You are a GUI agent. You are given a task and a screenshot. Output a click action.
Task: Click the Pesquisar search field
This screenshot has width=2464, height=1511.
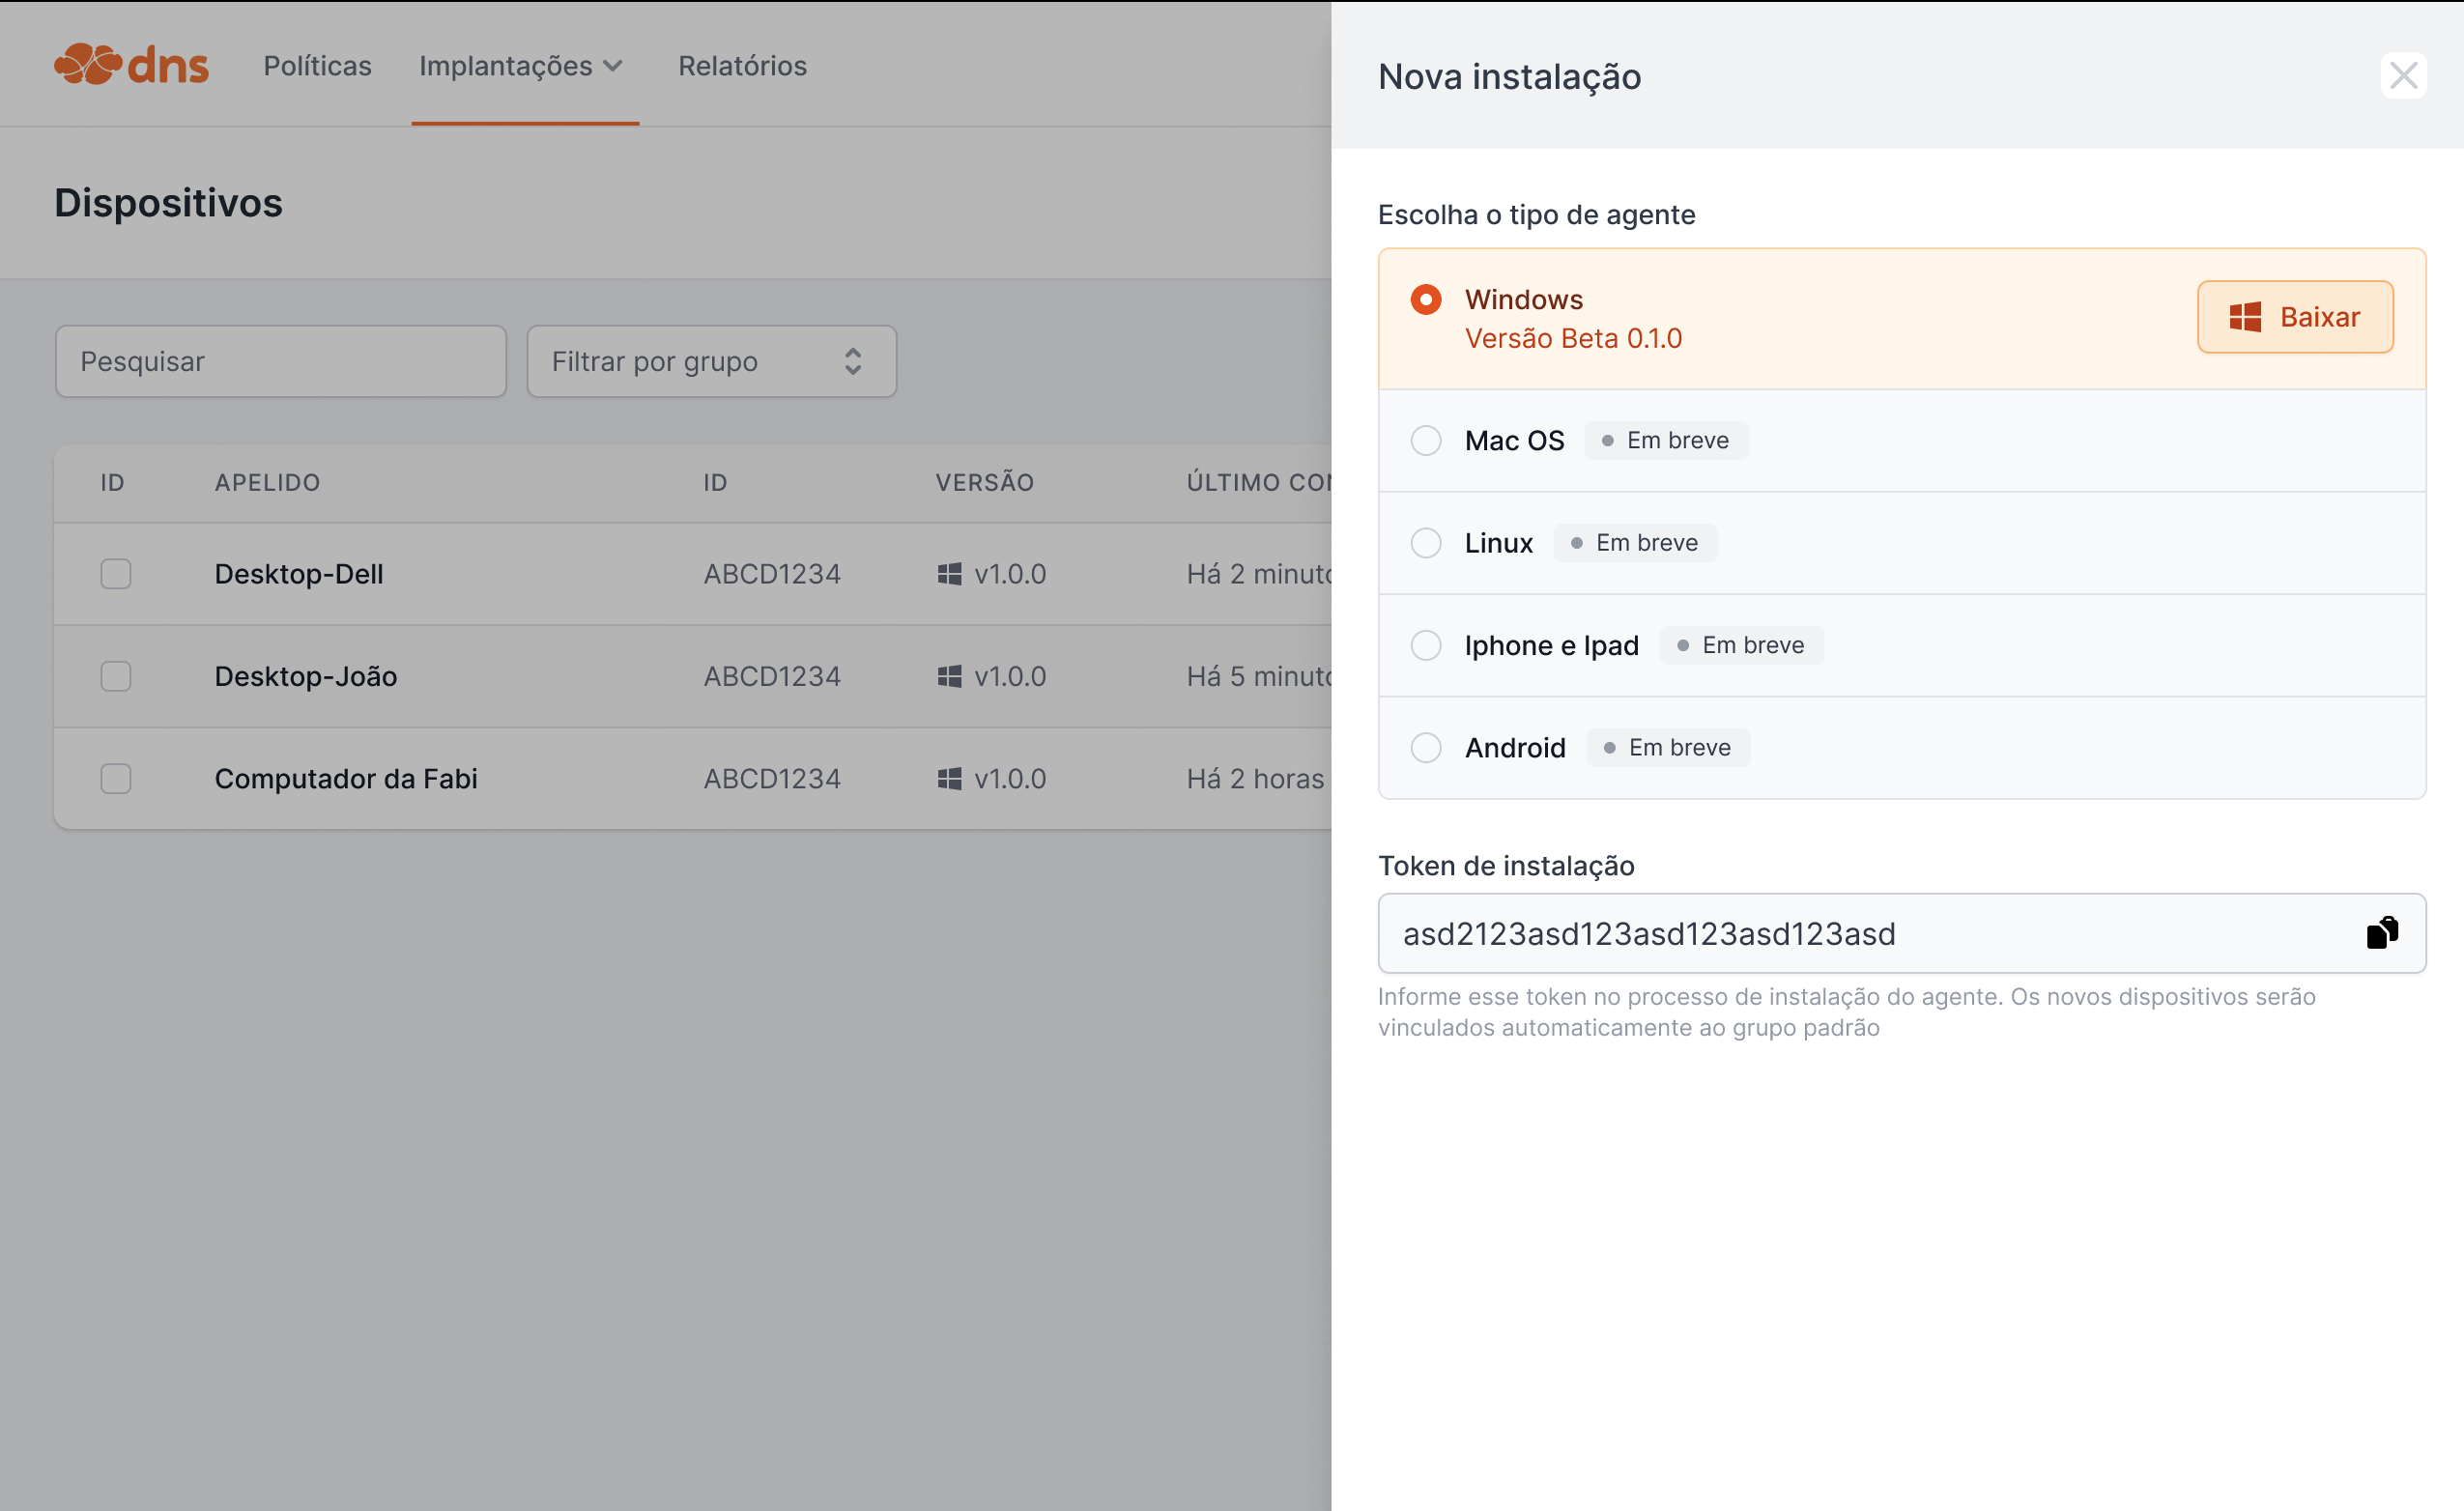pos(281,361)
